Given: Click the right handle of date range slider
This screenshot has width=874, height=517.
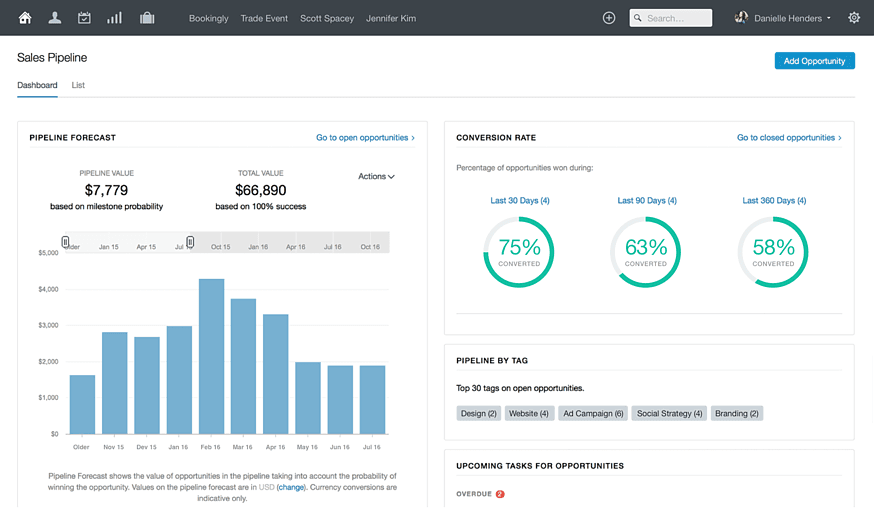Looking at the screenshot, I should 190,242.
